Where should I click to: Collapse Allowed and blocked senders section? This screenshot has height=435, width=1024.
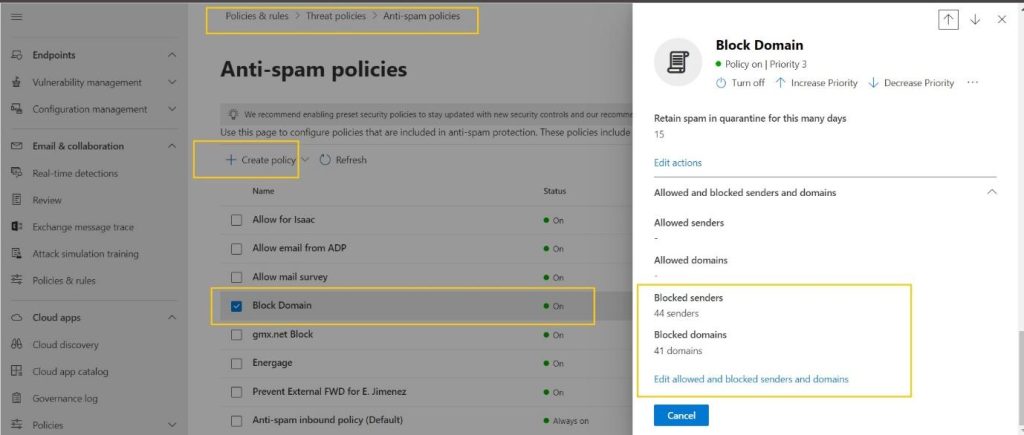(x=991, y=192)
